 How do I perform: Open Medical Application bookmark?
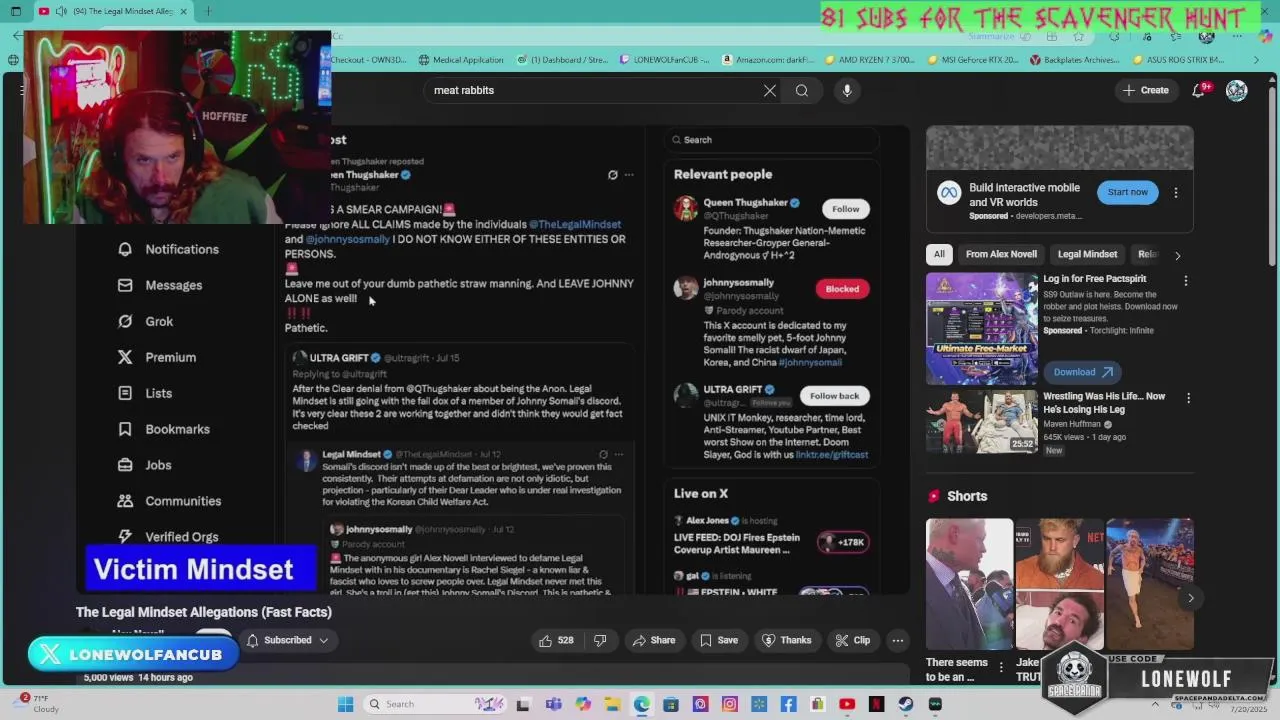[461, 60]
